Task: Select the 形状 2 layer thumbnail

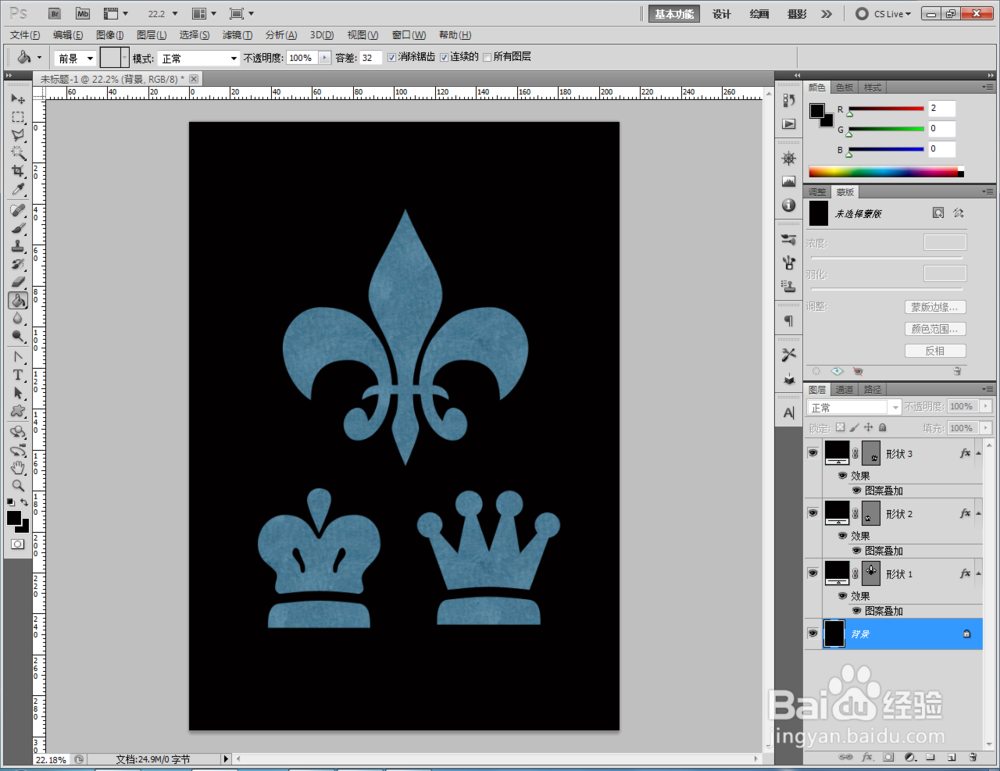Action: [x=837, y=513]
